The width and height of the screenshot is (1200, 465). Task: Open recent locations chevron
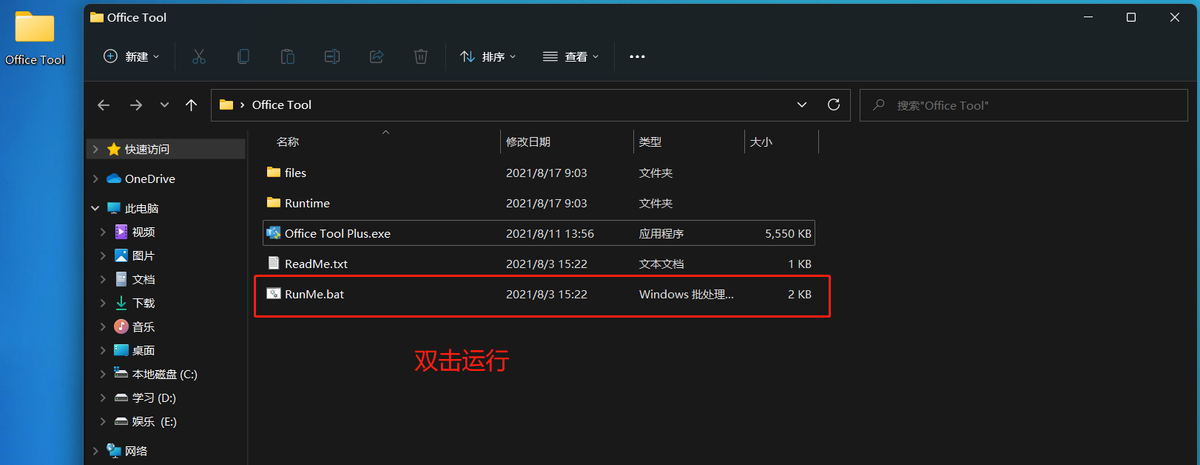click(x=164, y=105)
